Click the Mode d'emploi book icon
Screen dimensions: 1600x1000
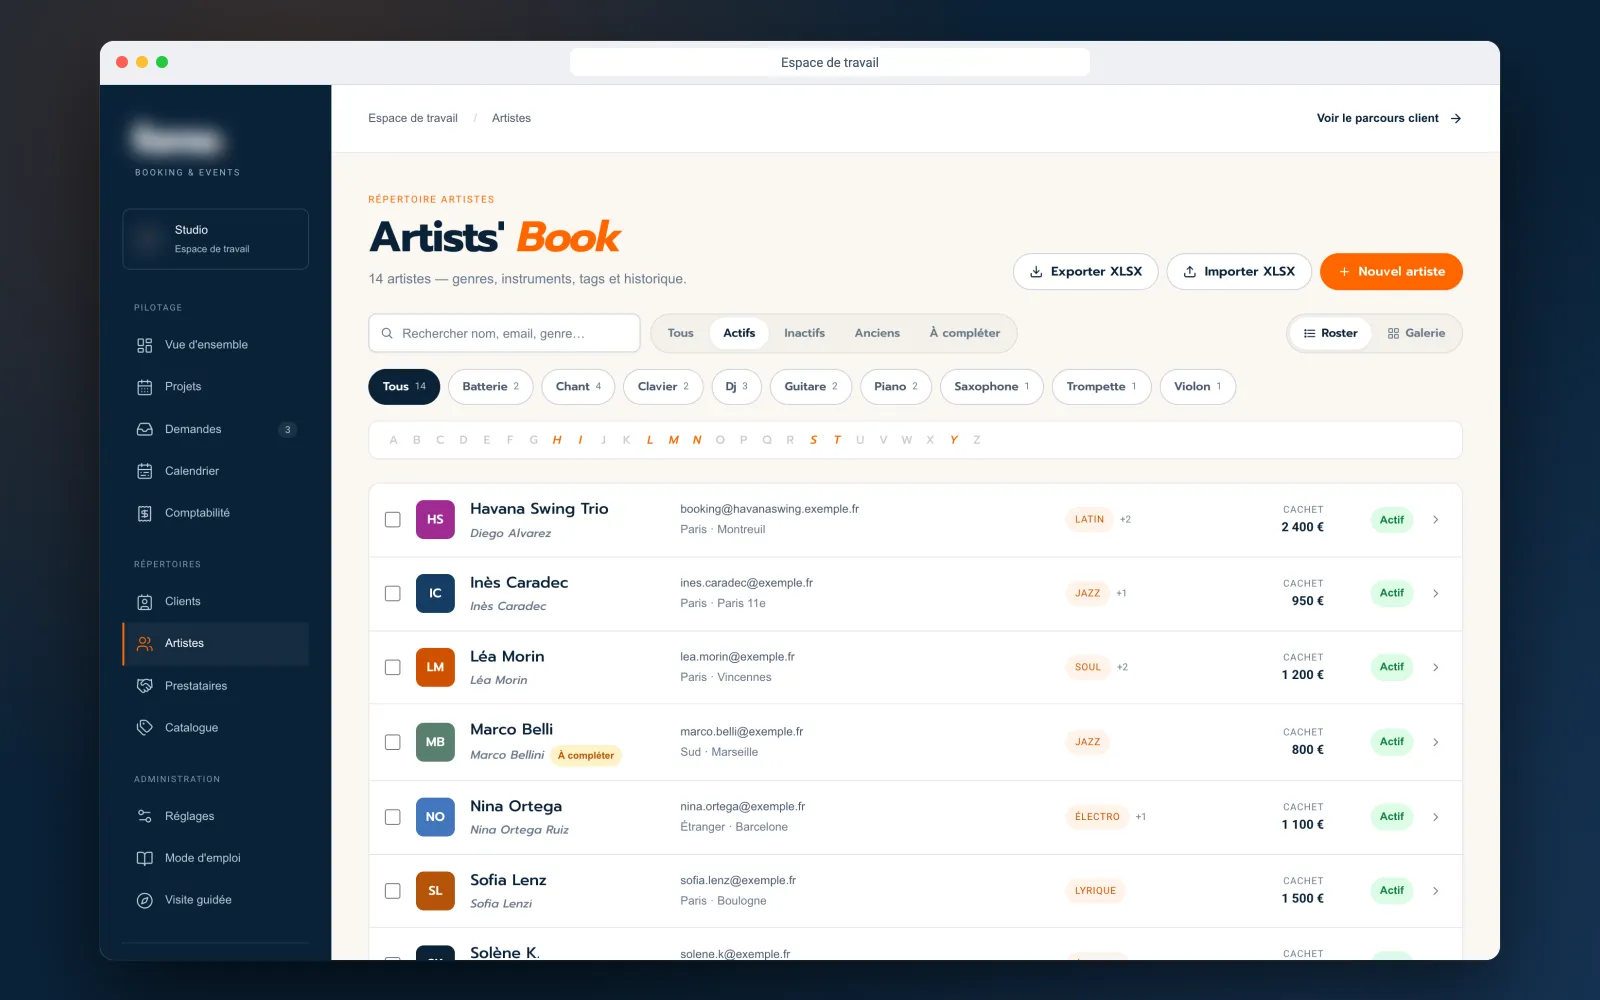point(145,858)
